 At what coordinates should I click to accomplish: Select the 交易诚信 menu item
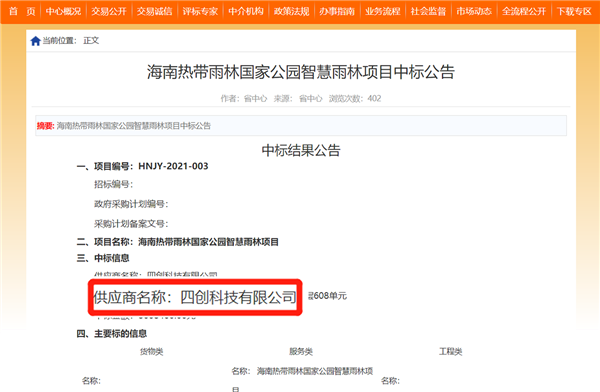point(155,11)
